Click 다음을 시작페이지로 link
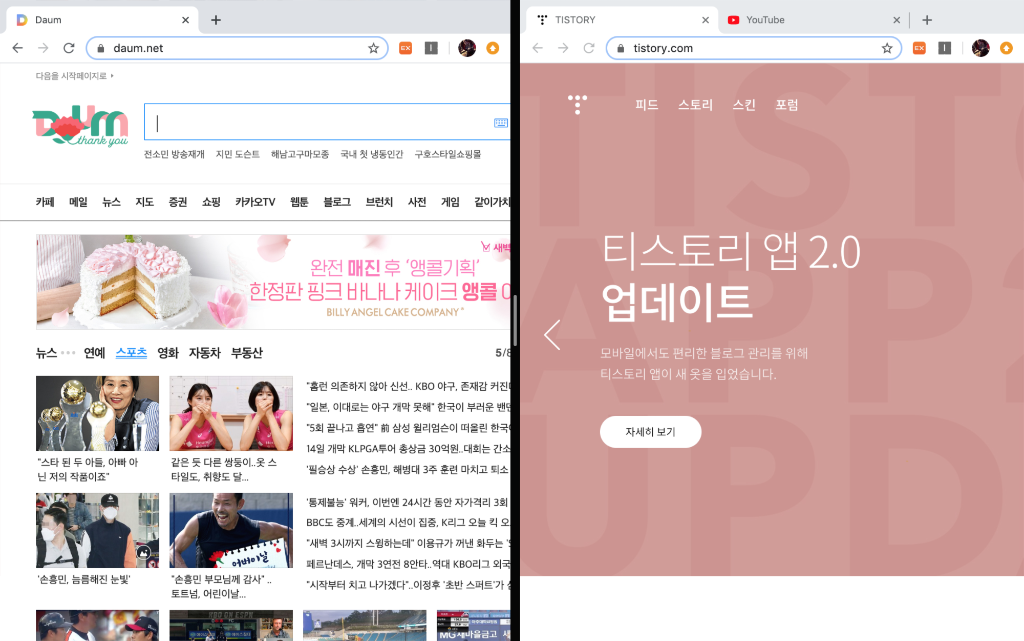This screenshot has width=1024, height=641. click(x=74, y=76)
